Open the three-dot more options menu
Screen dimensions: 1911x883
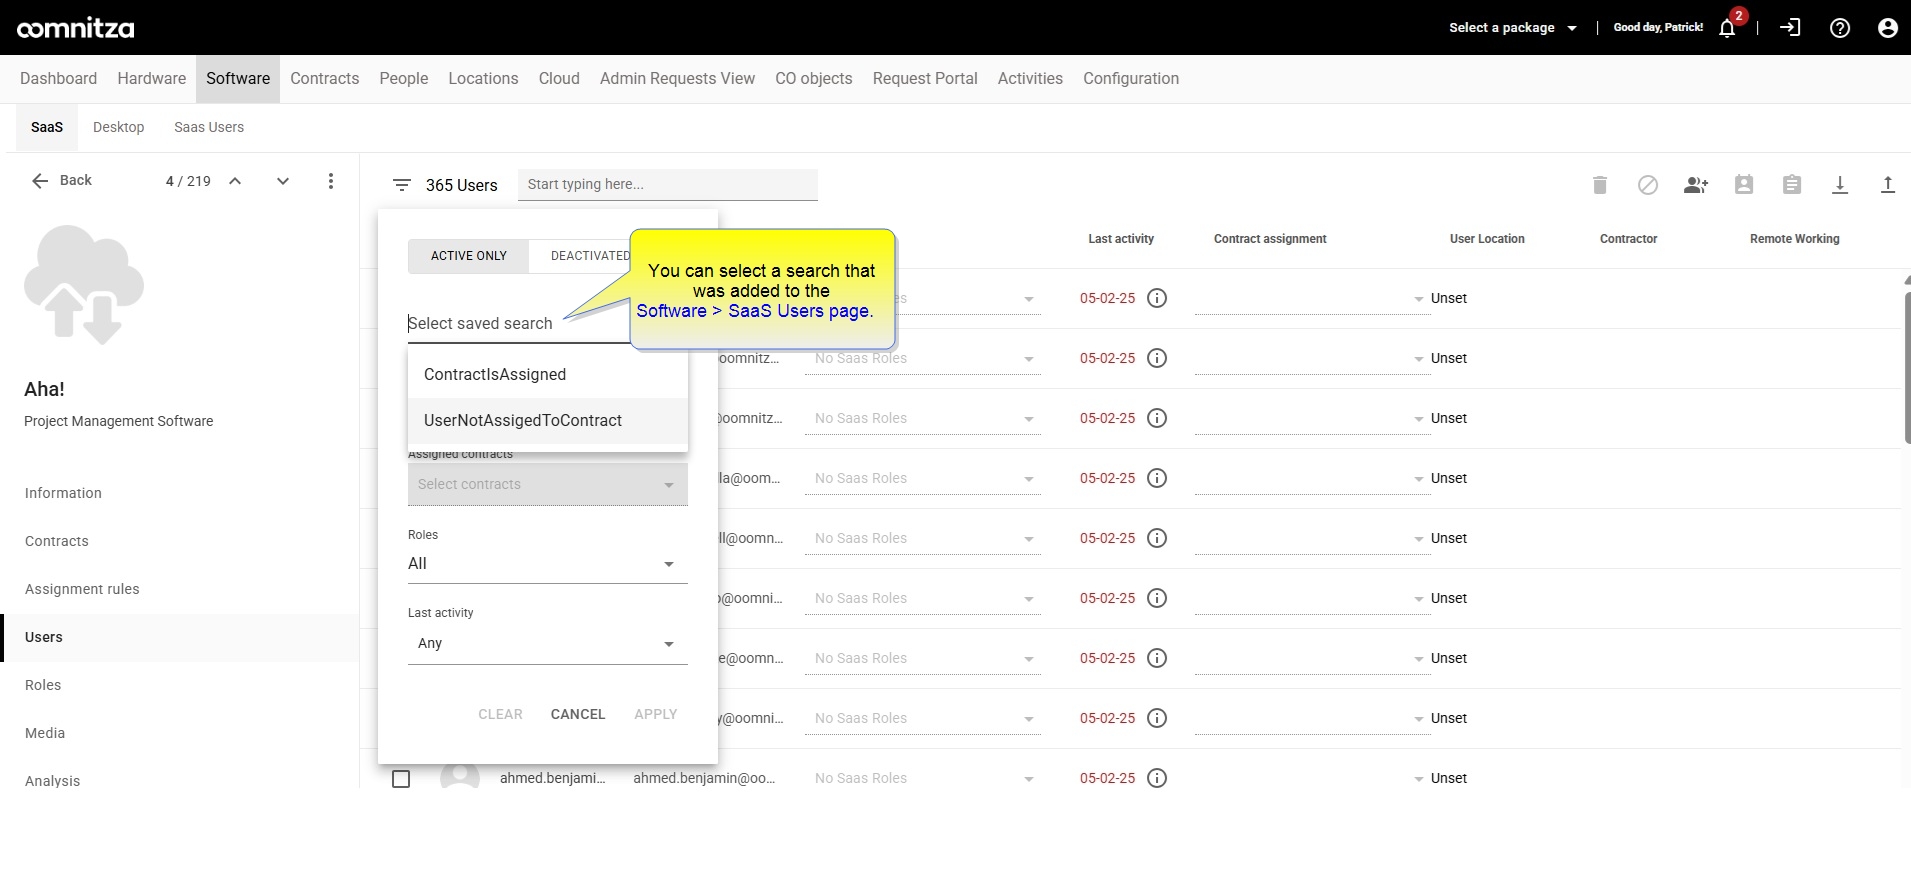pyautogui.click(x=331, y=181)
